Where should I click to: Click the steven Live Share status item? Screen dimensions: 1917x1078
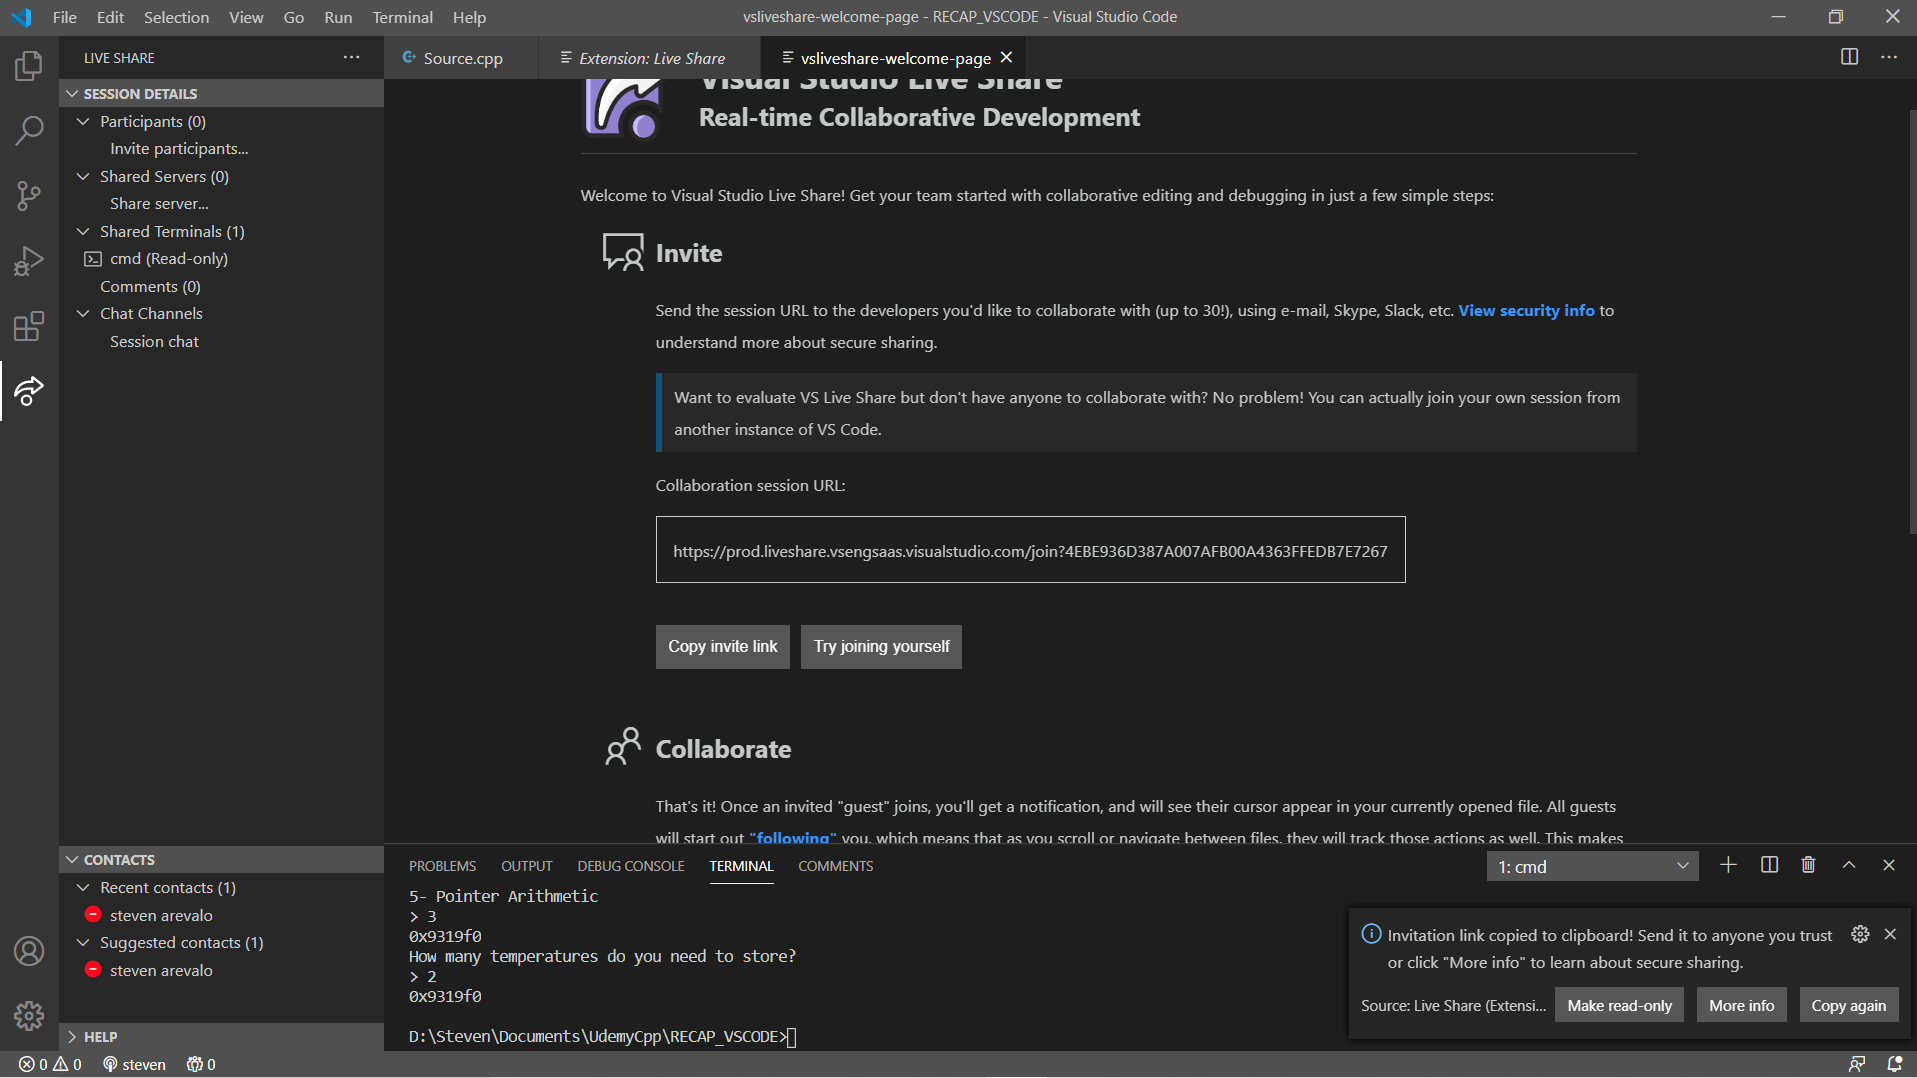coord(134,1065)
